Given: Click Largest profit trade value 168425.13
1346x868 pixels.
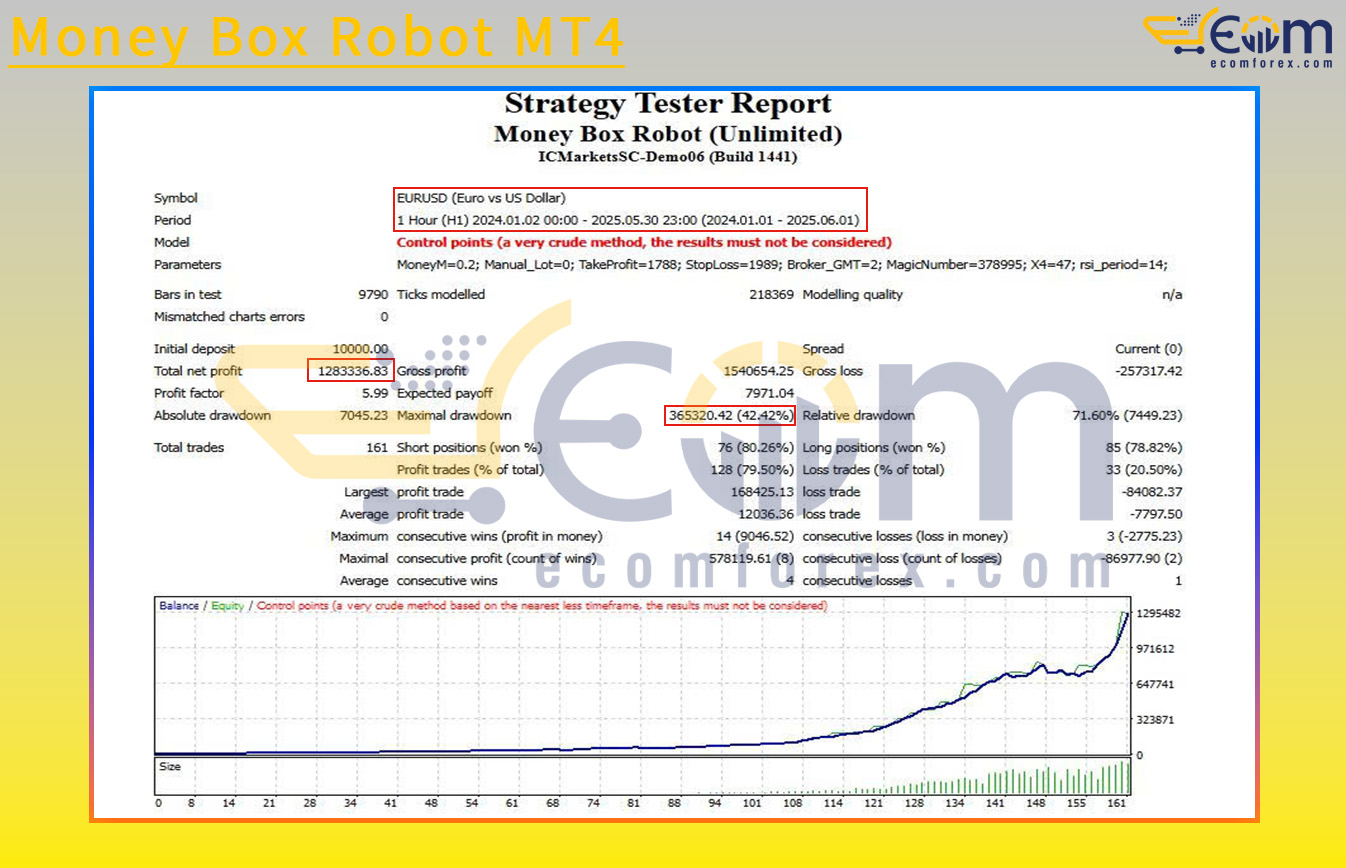Looking at the screenshot, I should (763, 492).
